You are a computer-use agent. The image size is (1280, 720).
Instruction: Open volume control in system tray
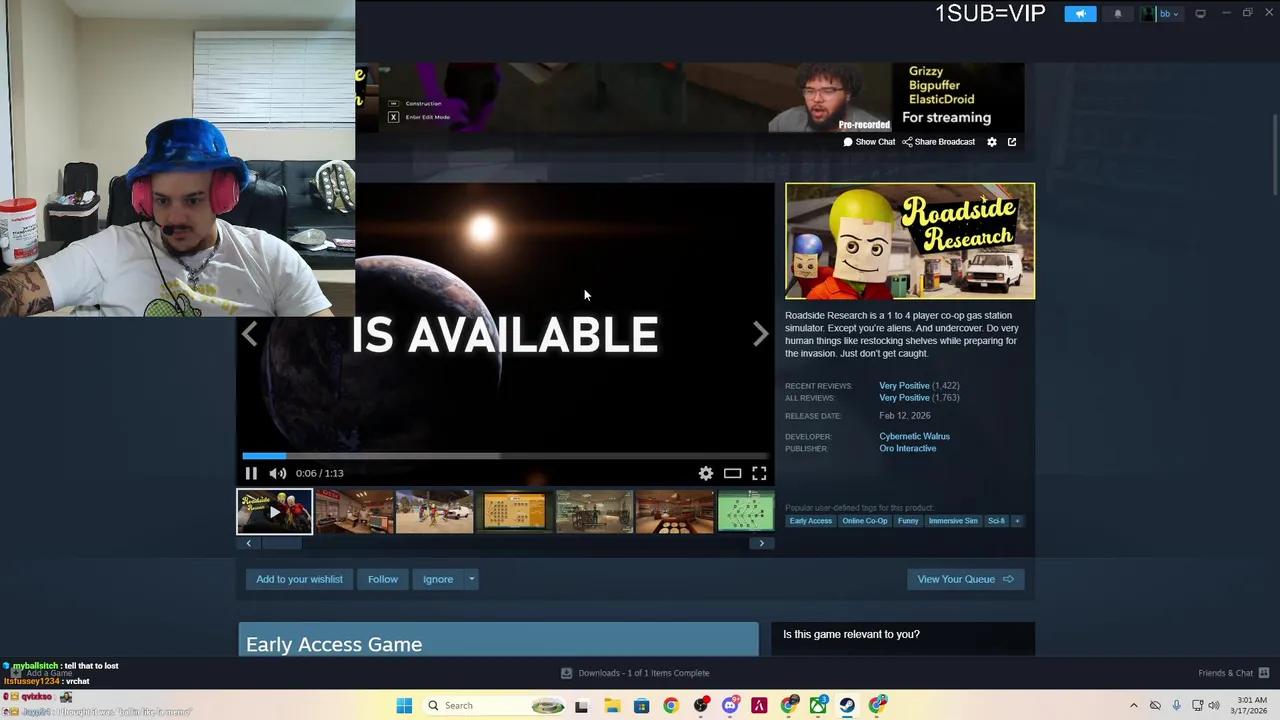(1214, 706)
